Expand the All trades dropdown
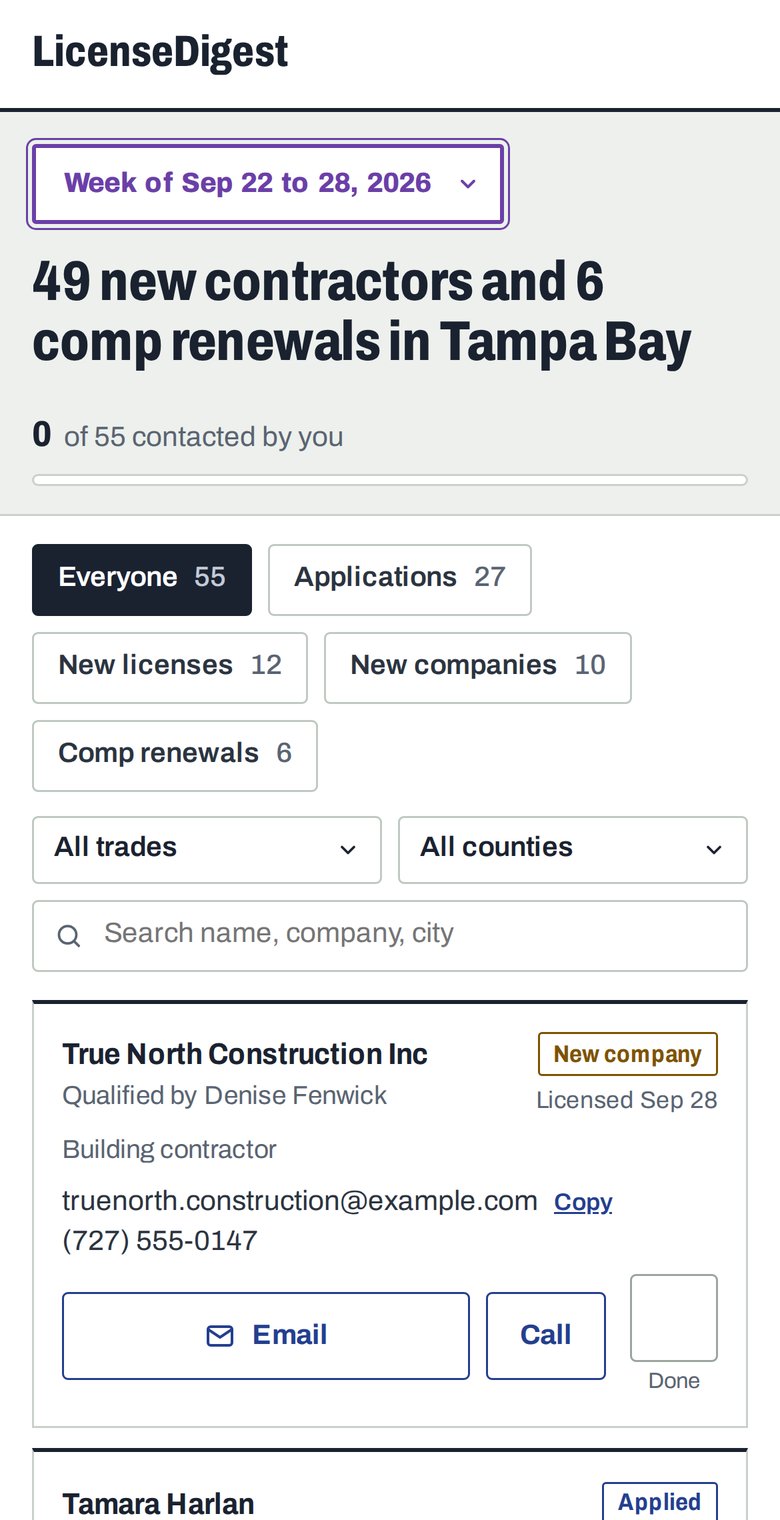The width and height of the screenshot is (780, 1520). [x=207, y=849]
